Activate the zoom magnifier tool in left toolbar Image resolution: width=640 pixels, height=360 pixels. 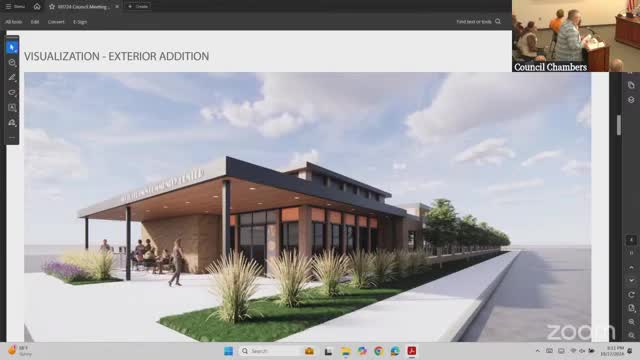[12, 63]
